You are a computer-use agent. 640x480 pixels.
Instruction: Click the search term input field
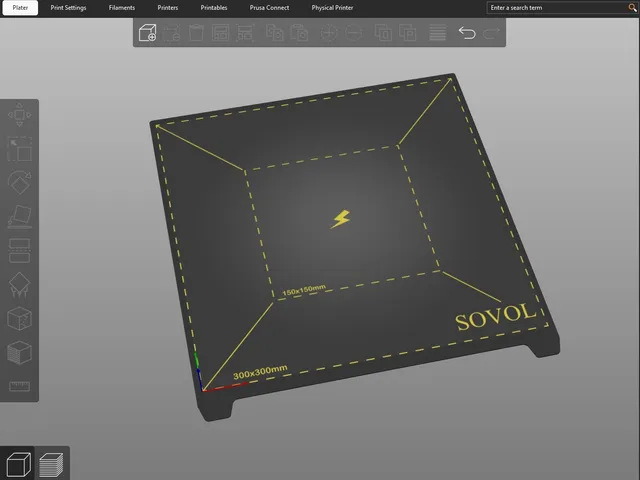pos(557,8)
